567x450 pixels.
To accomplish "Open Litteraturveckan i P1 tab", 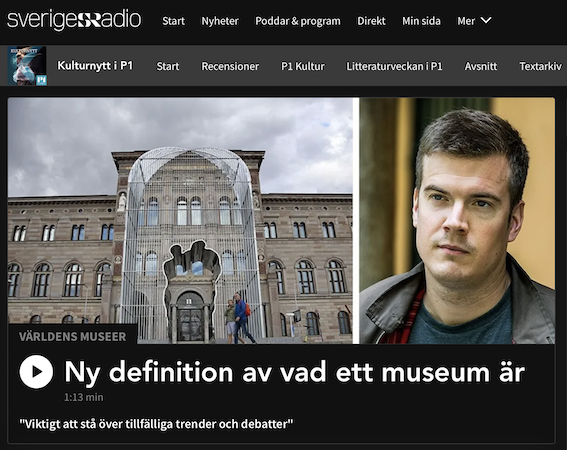I will click(x=395, y=66).
